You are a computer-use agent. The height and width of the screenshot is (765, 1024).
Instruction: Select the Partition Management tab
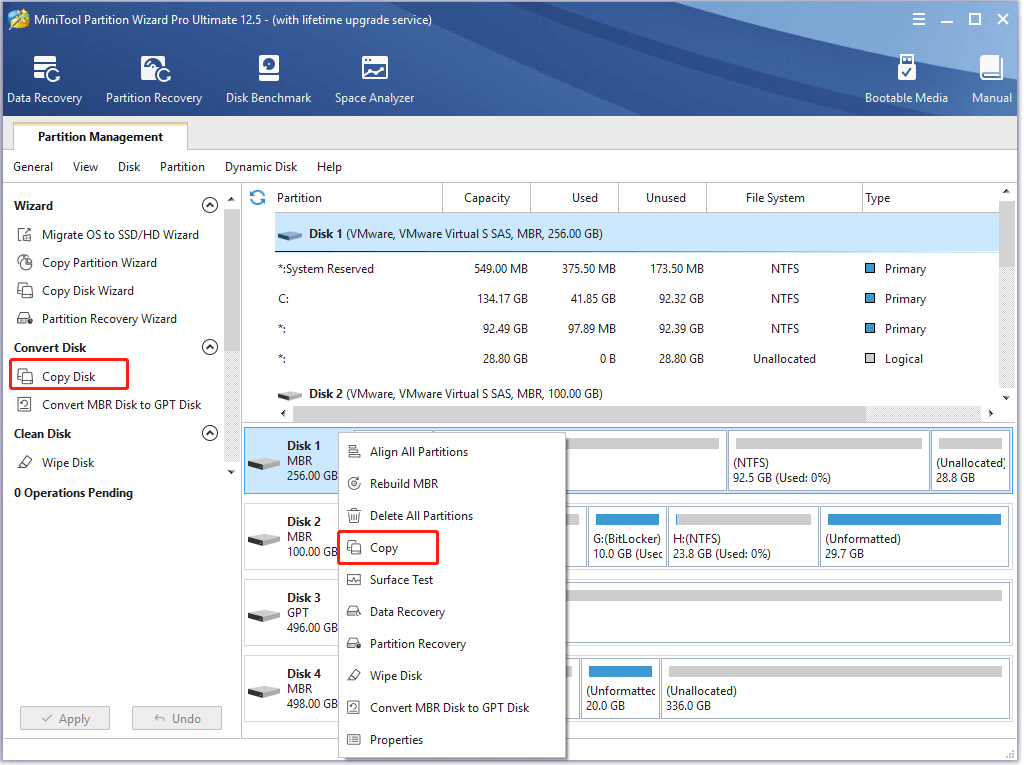pos(101,137)
